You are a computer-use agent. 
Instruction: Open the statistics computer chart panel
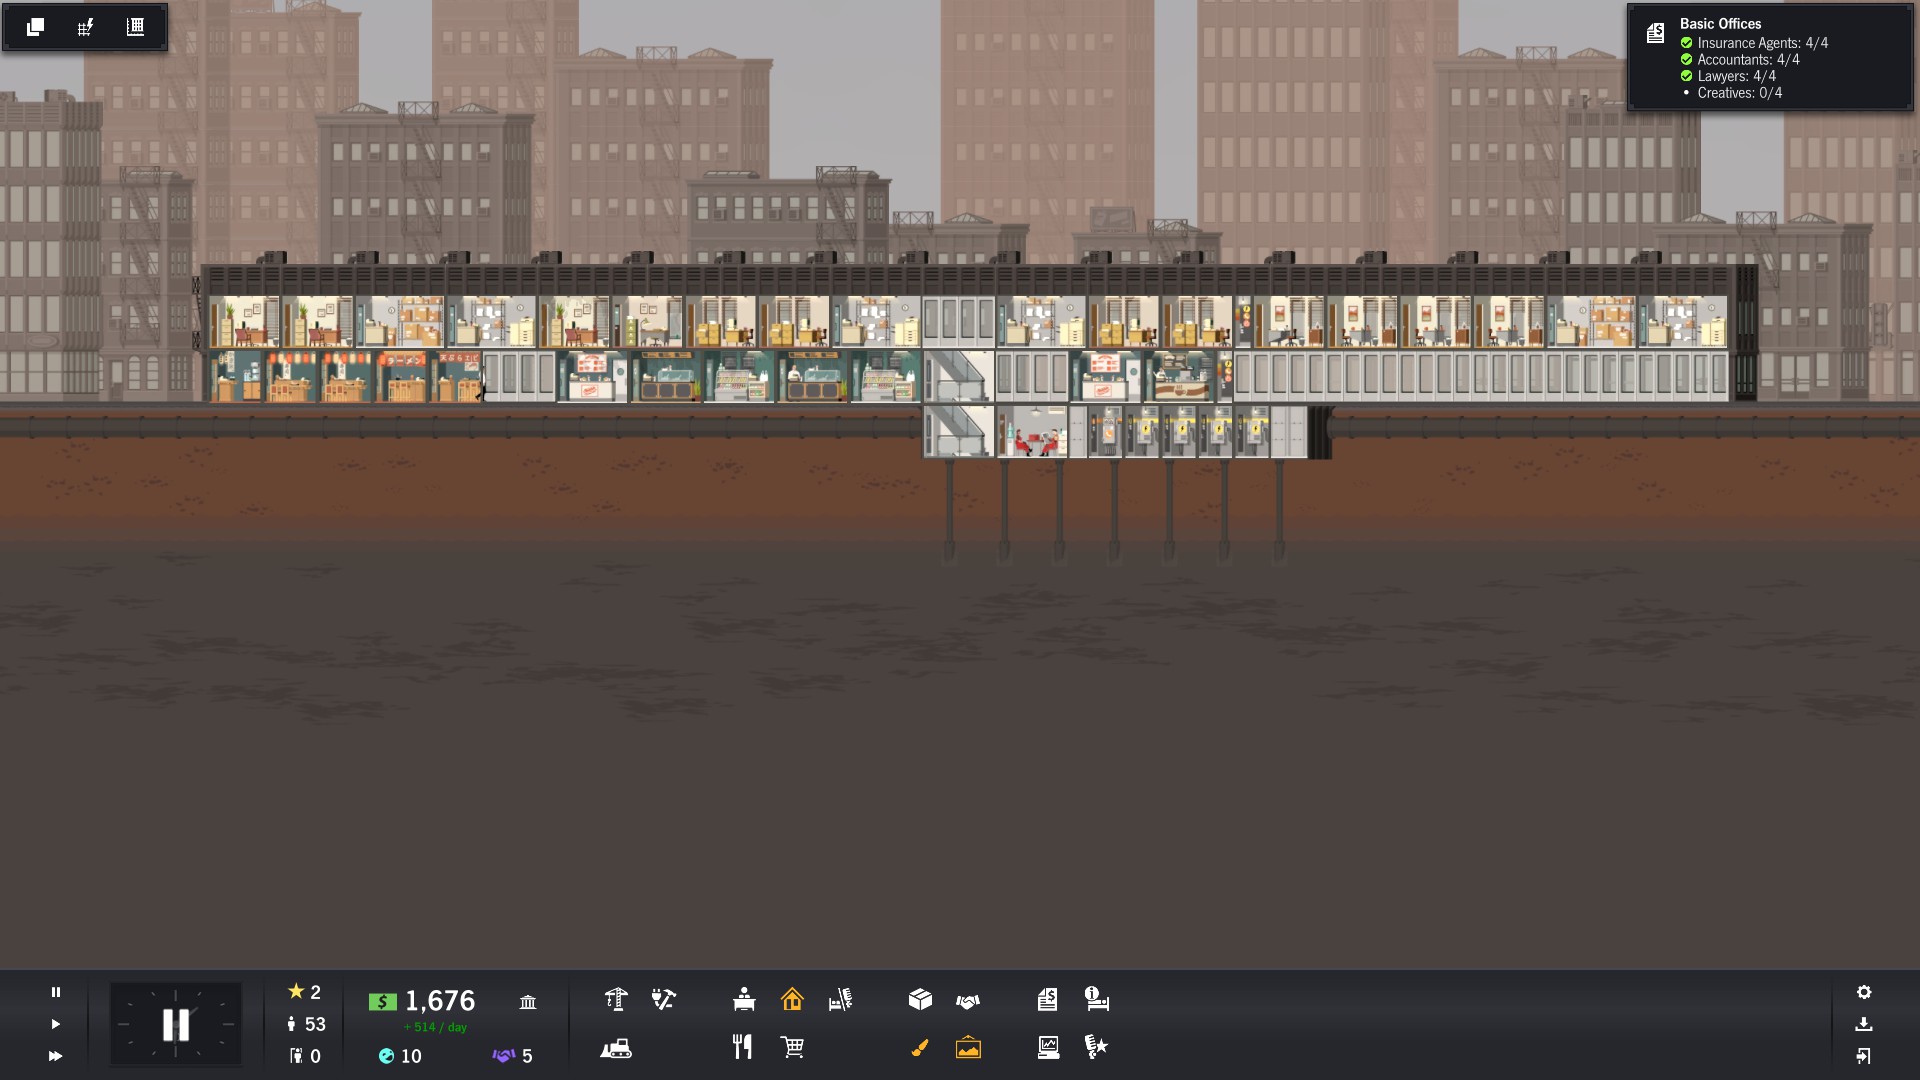[1048, 1047]
